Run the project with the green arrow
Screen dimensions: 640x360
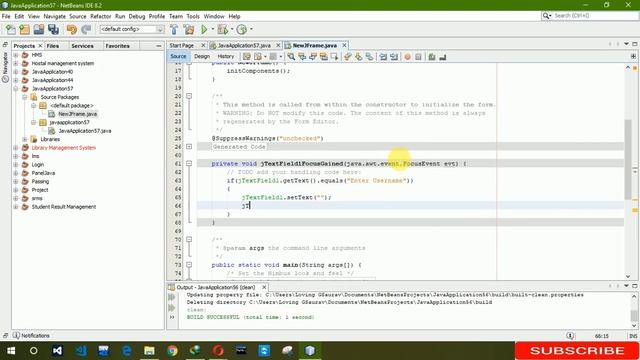click(x=204, y=29)
